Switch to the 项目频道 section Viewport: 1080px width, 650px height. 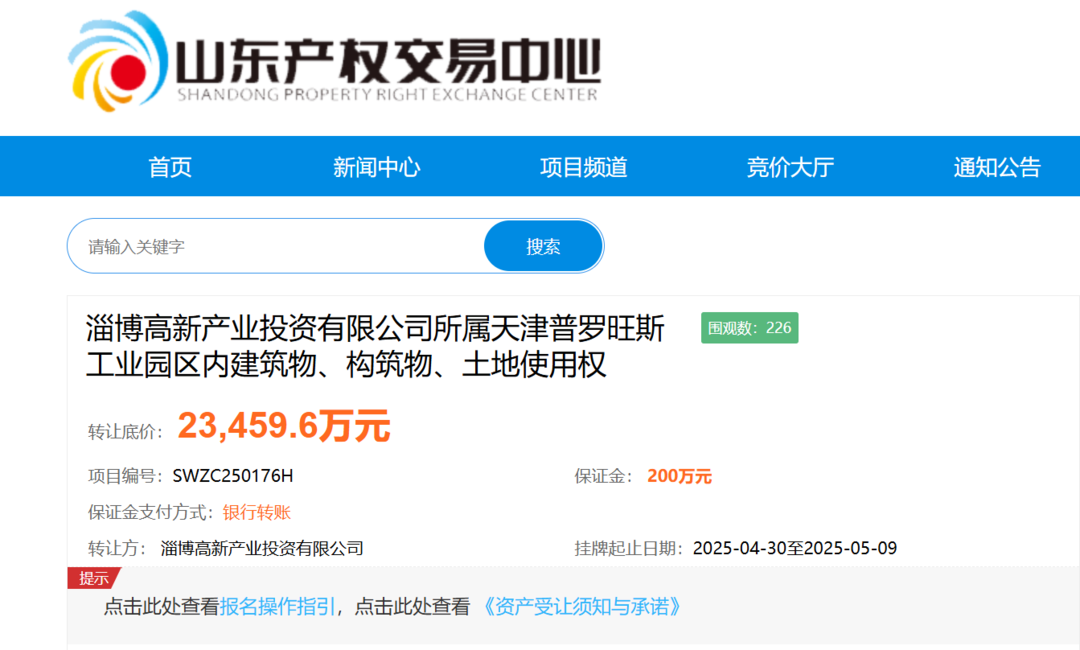coord(584,167)
